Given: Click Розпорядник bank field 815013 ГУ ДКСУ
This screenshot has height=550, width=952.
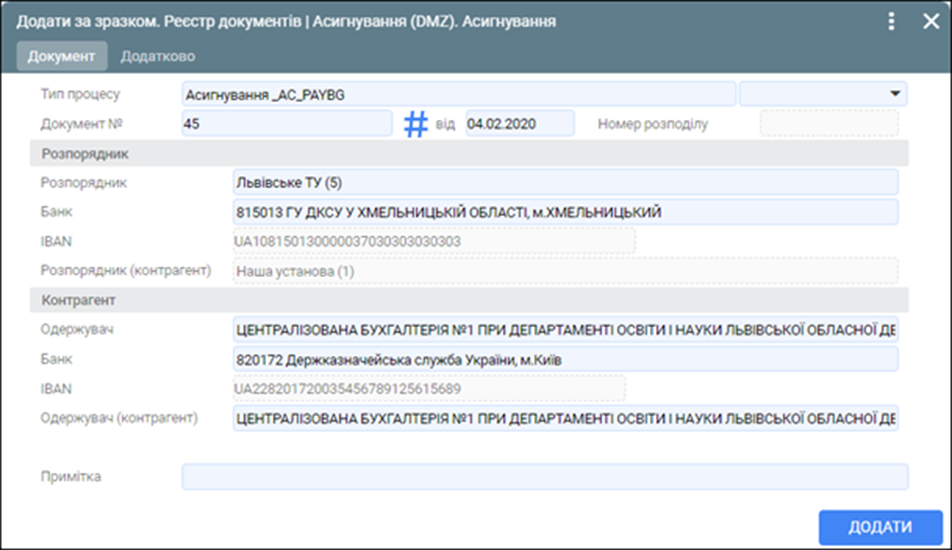Looking at the screenshot, I should tap(565, 212).
